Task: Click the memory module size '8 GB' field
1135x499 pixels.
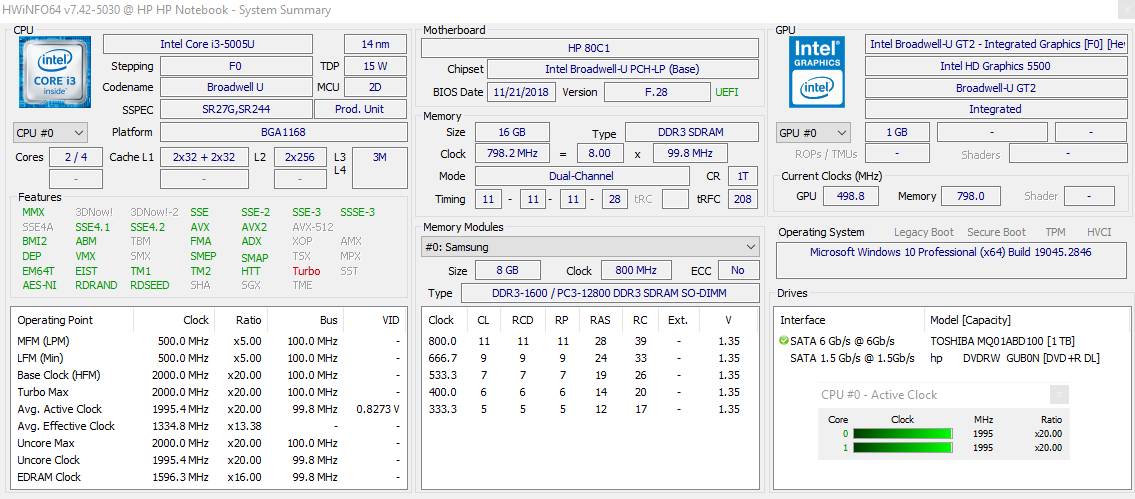Action: click(507, 270)
